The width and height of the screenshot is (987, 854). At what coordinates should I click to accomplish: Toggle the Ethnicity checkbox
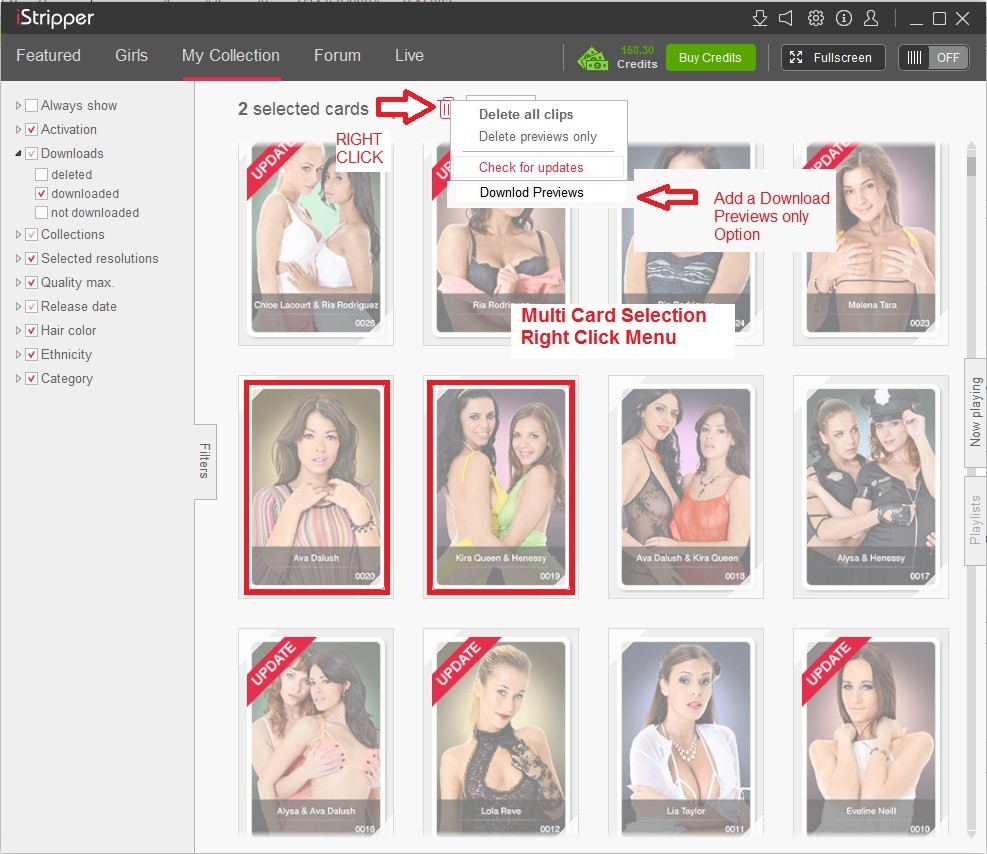[31, 354]
